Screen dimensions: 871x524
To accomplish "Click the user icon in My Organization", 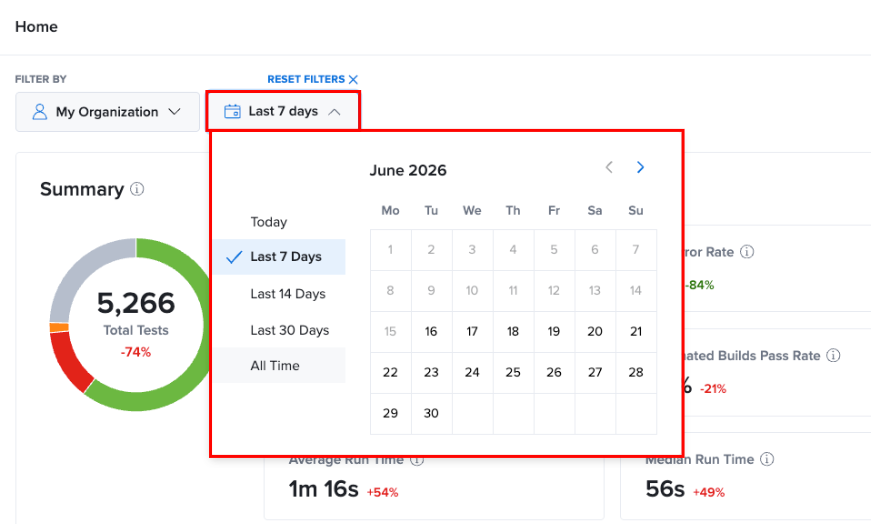I will pyautogui.click(x=39, y=112).
